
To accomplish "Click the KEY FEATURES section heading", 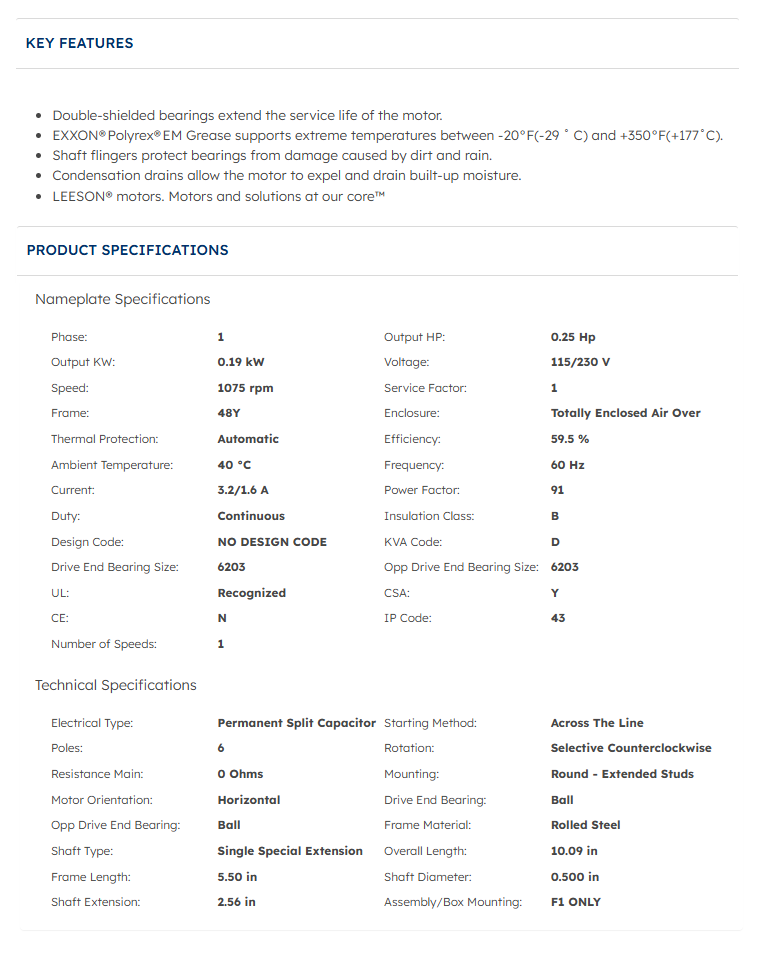I will [x=79, y=43].
